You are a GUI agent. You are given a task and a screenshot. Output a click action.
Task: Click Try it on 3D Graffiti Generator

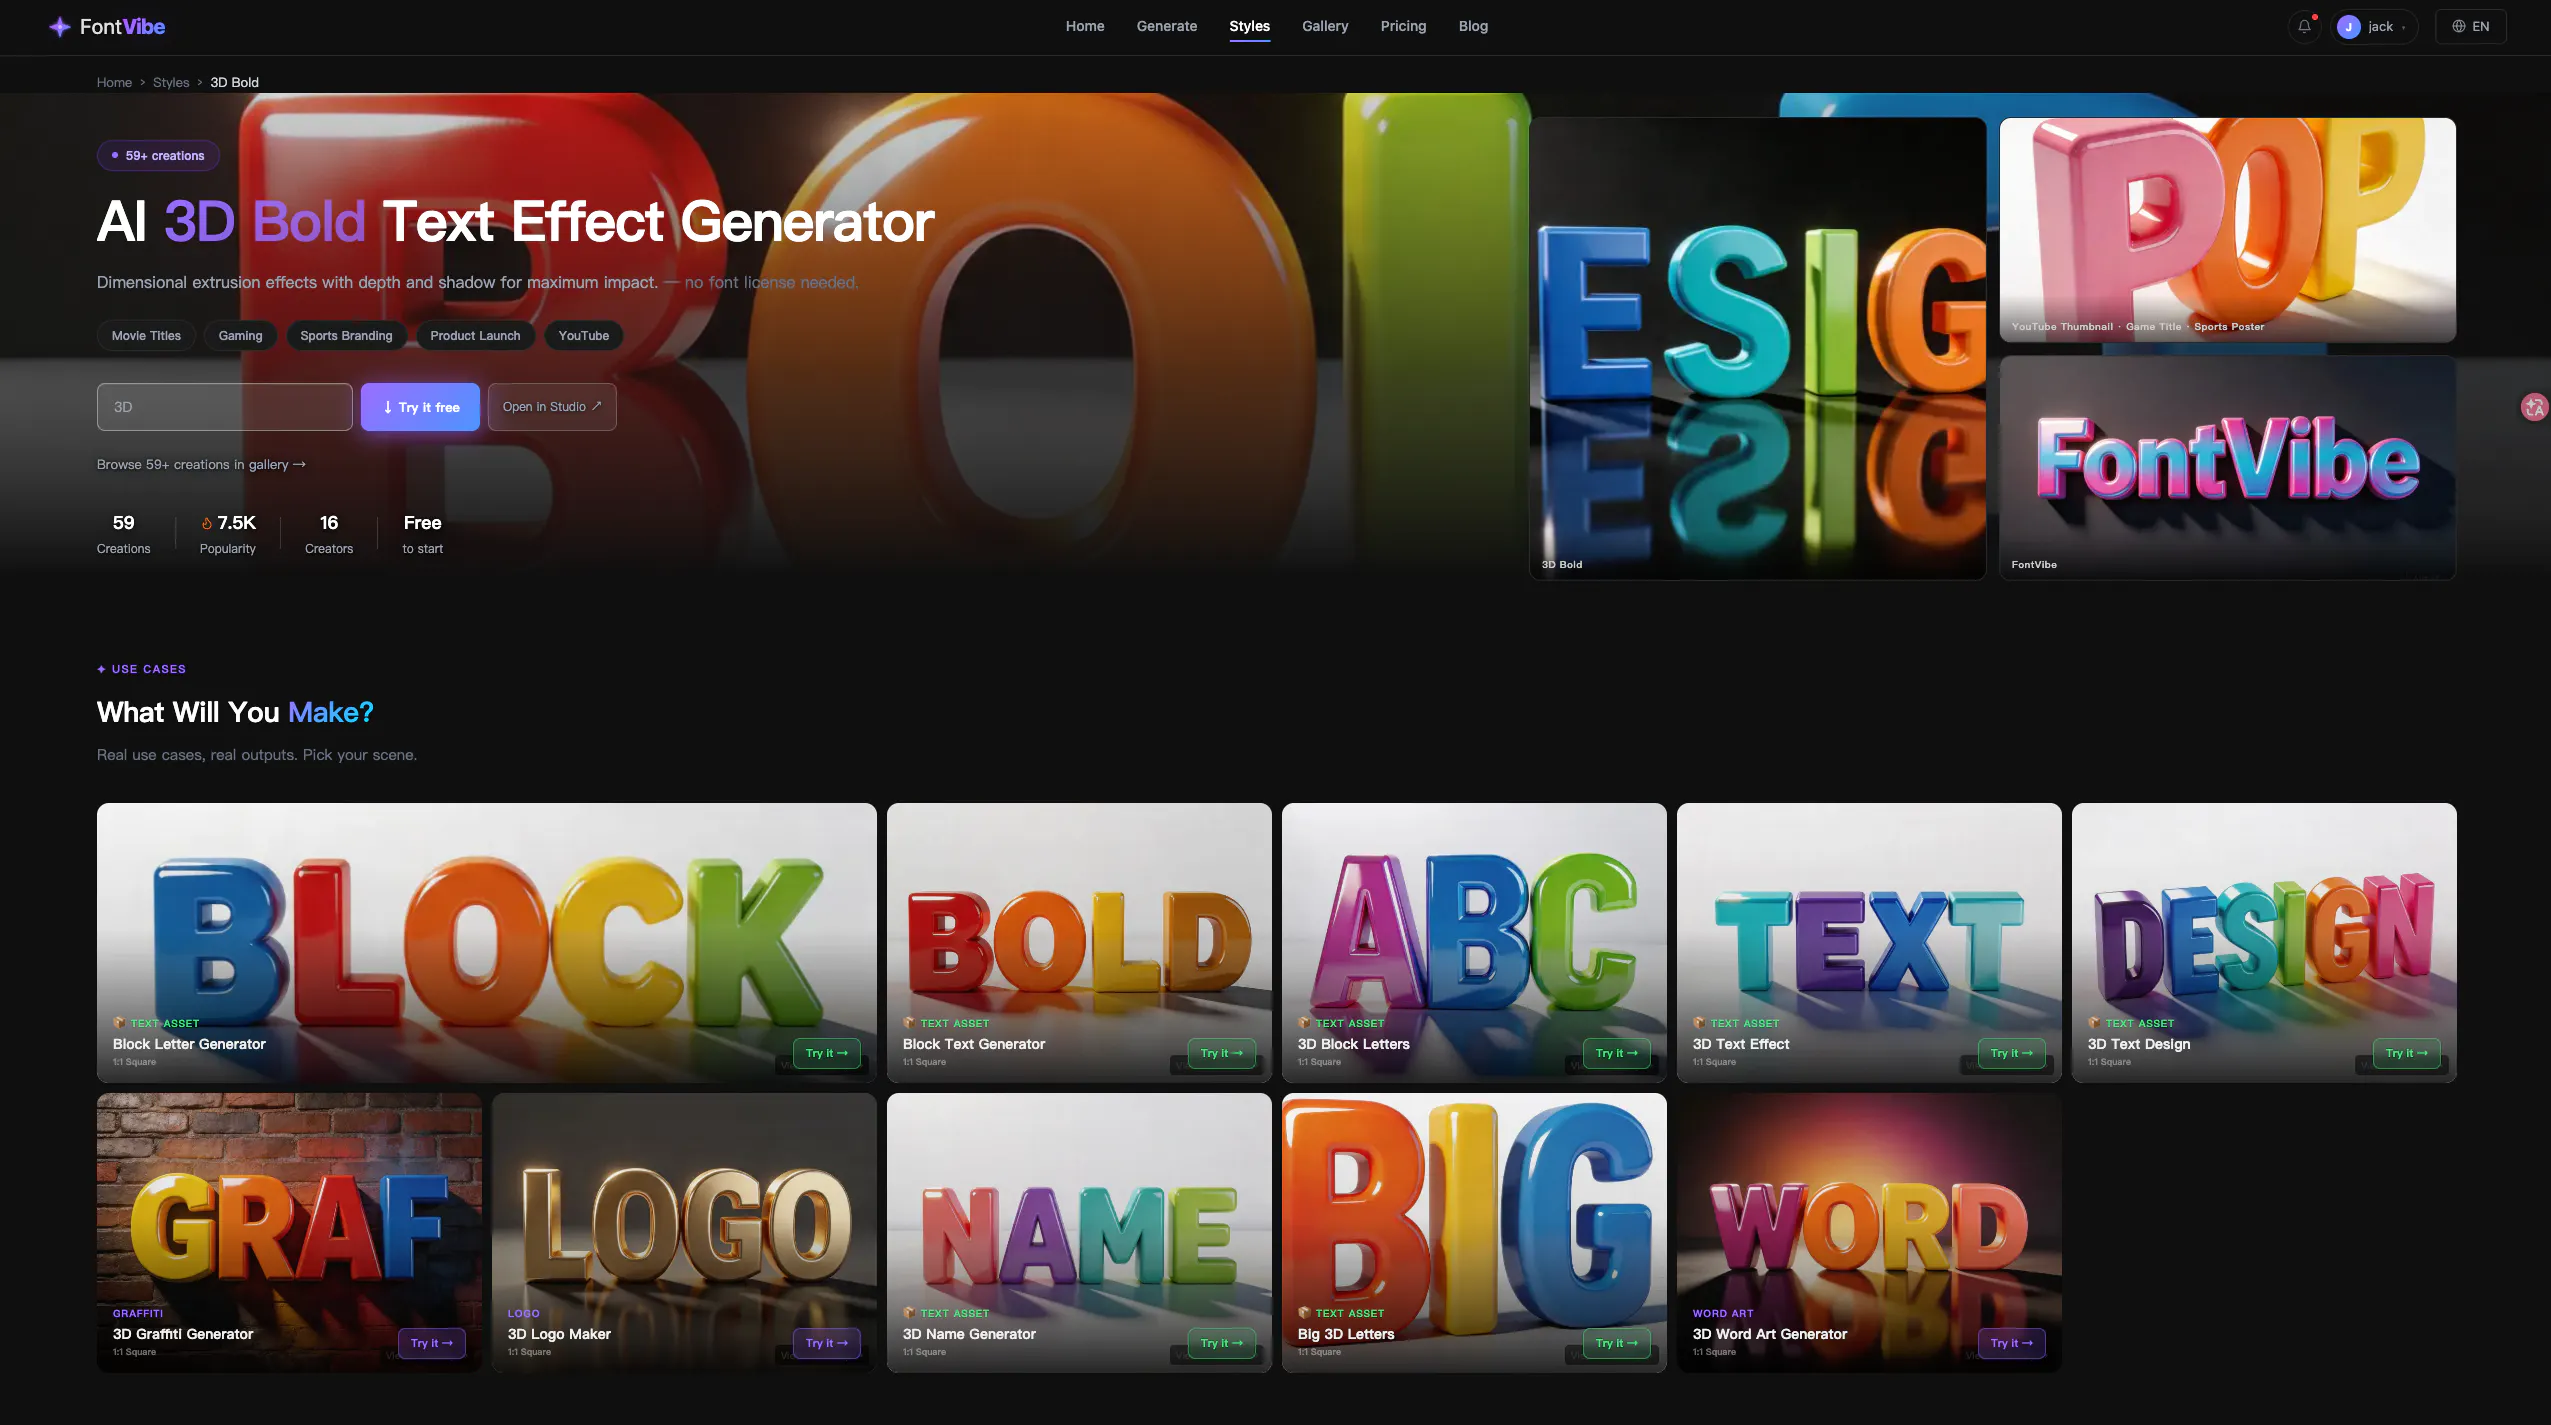pos(431,1343)
